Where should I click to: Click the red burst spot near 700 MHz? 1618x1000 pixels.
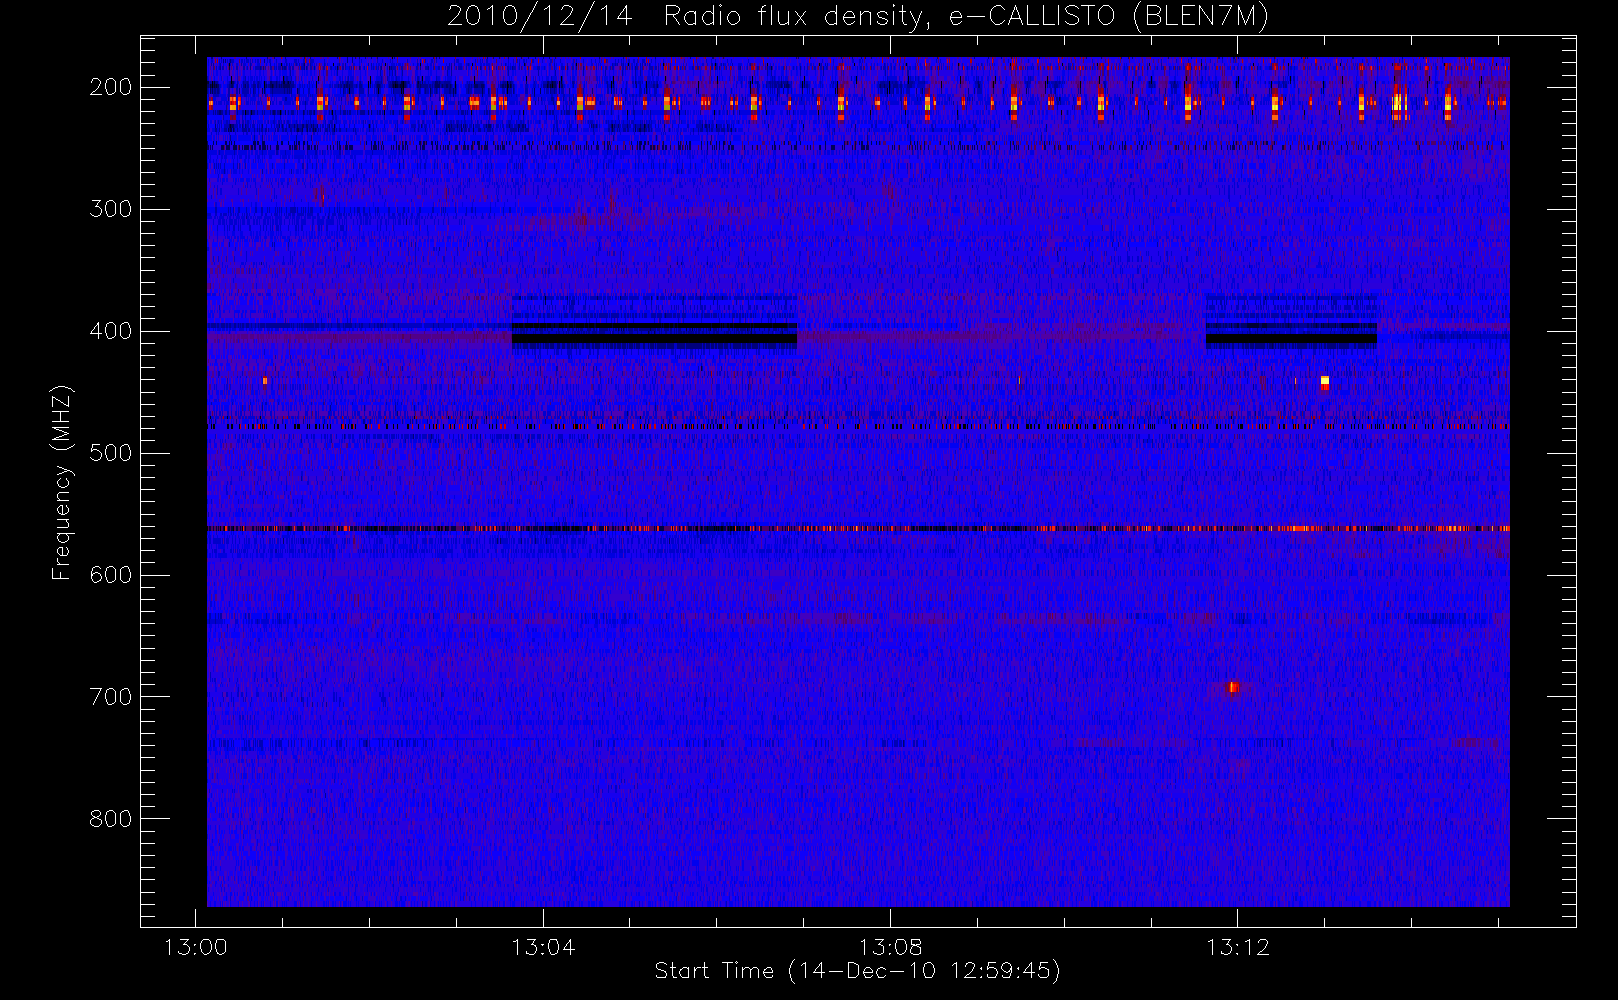coord(1233,687)
